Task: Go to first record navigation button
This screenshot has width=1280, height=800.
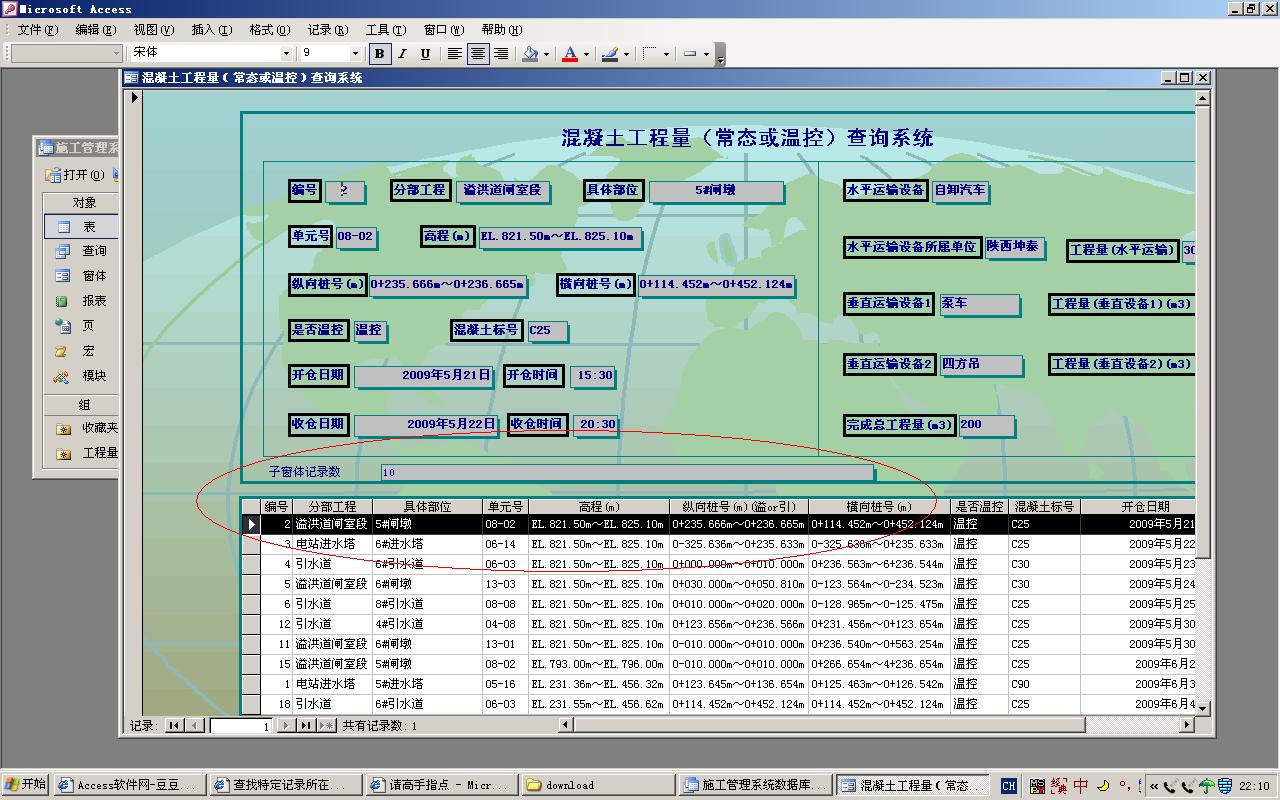Action: pyautogui.click(x=174, y=726)
